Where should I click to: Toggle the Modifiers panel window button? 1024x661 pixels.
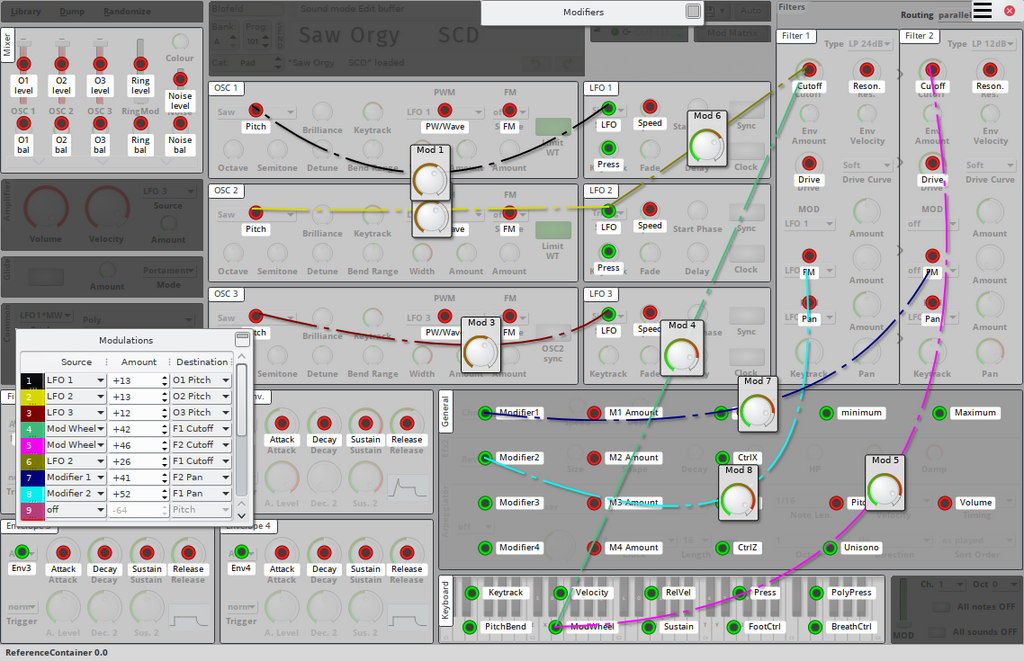693,12
